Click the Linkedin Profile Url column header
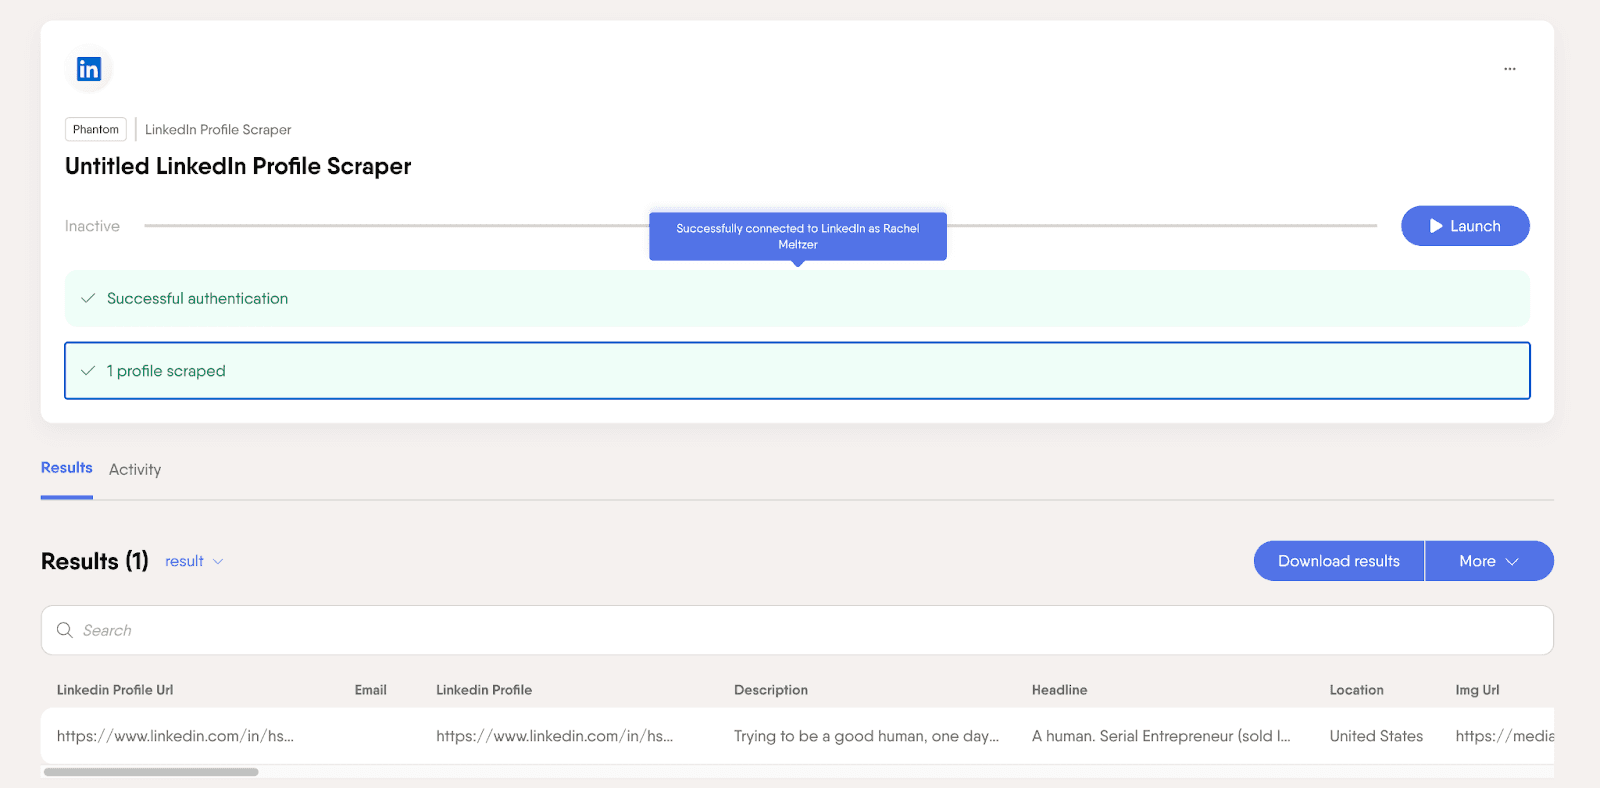This screenshot has height=788, width=1600. tap(115, 690)
